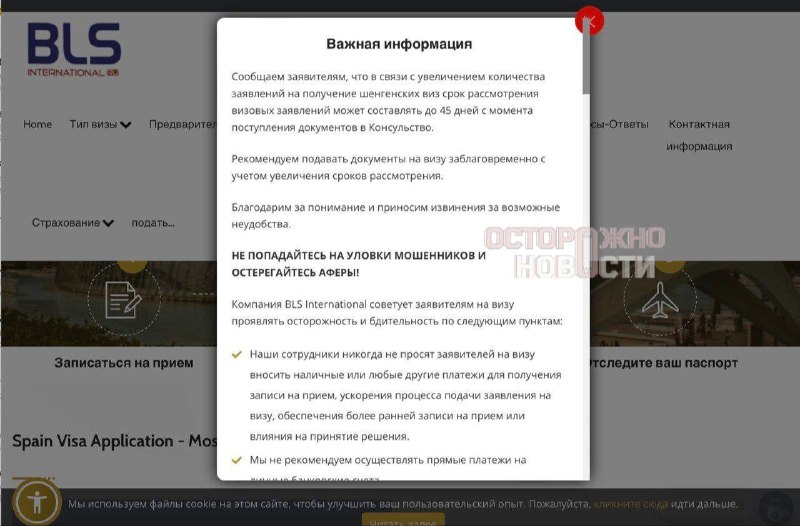This screenshot has width=800, height=526.
Task: Expand the Страхование dropdown menu
Action: 72,222
